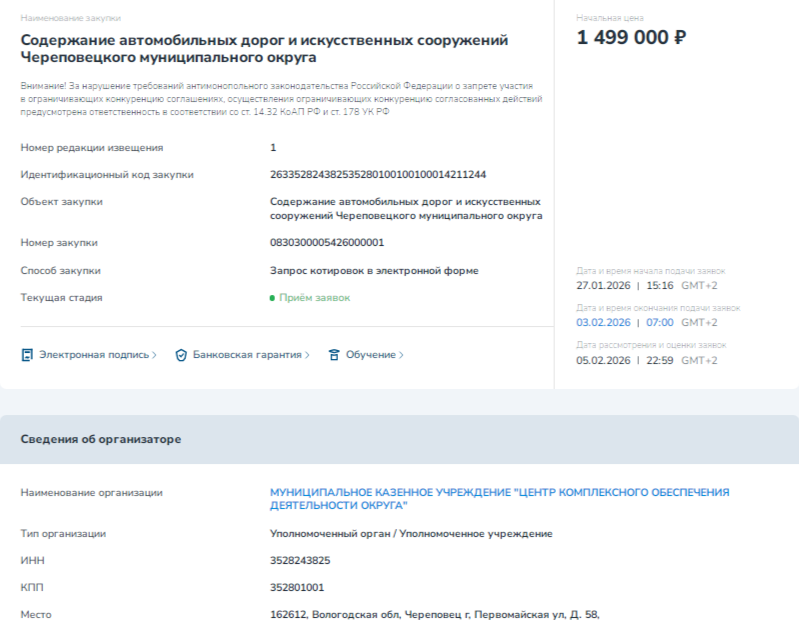Select the 03.02.2026 submission end date
Image resolution: width=799 pixels, height=620 pixels.
[603, 322]
